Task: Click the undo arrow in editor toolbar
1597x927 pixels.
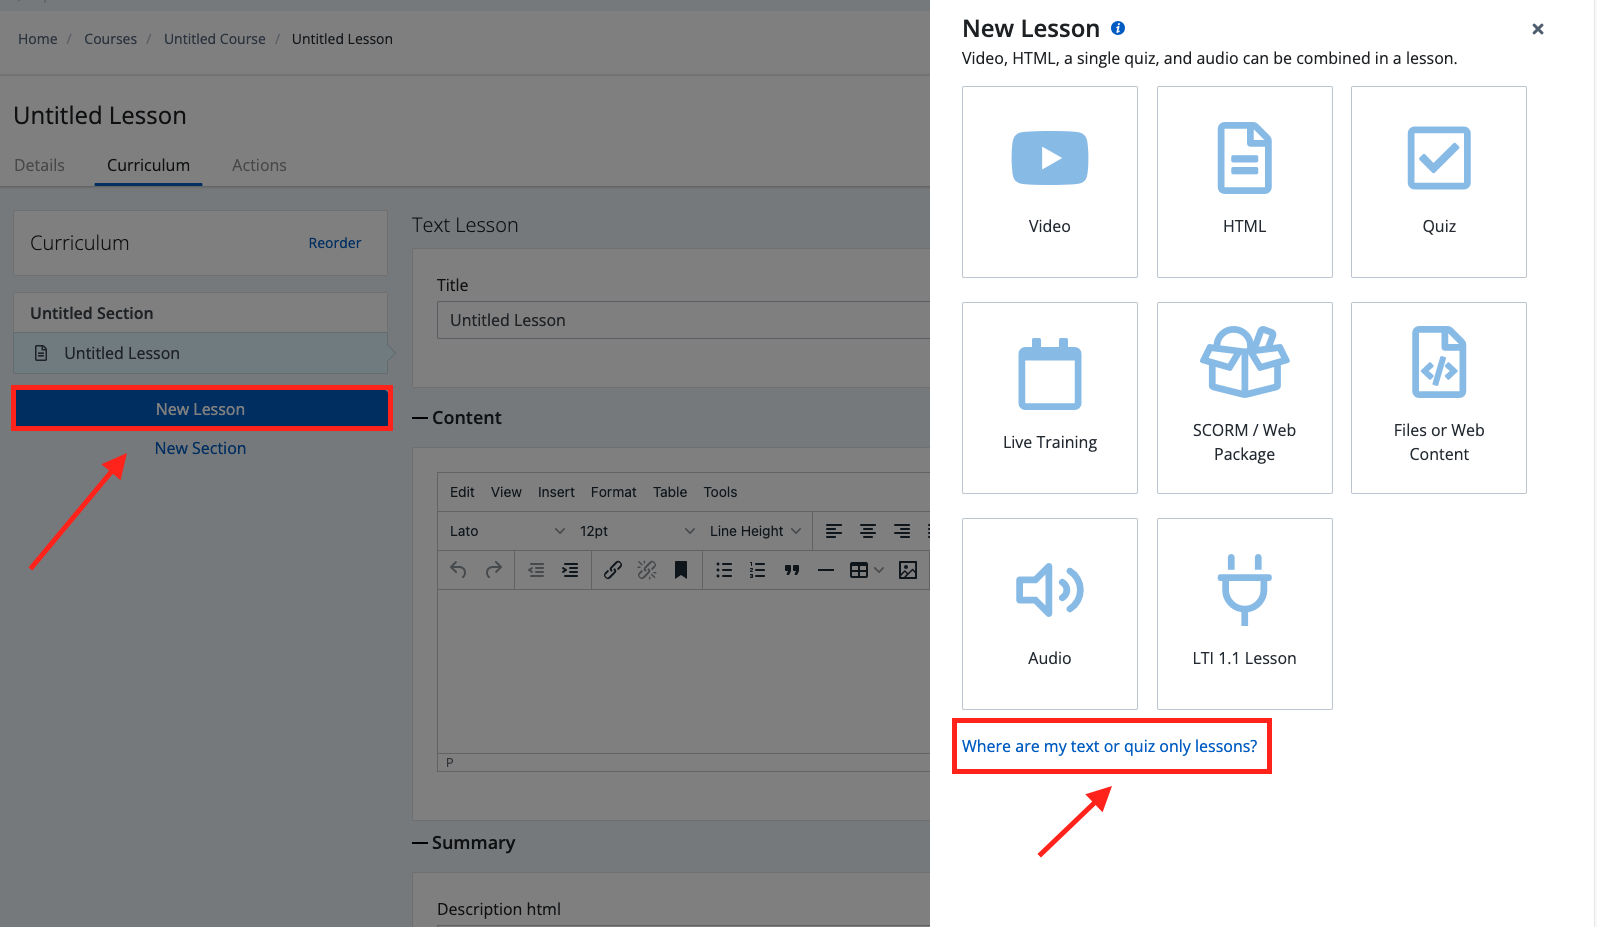Action: click(459, 570)
